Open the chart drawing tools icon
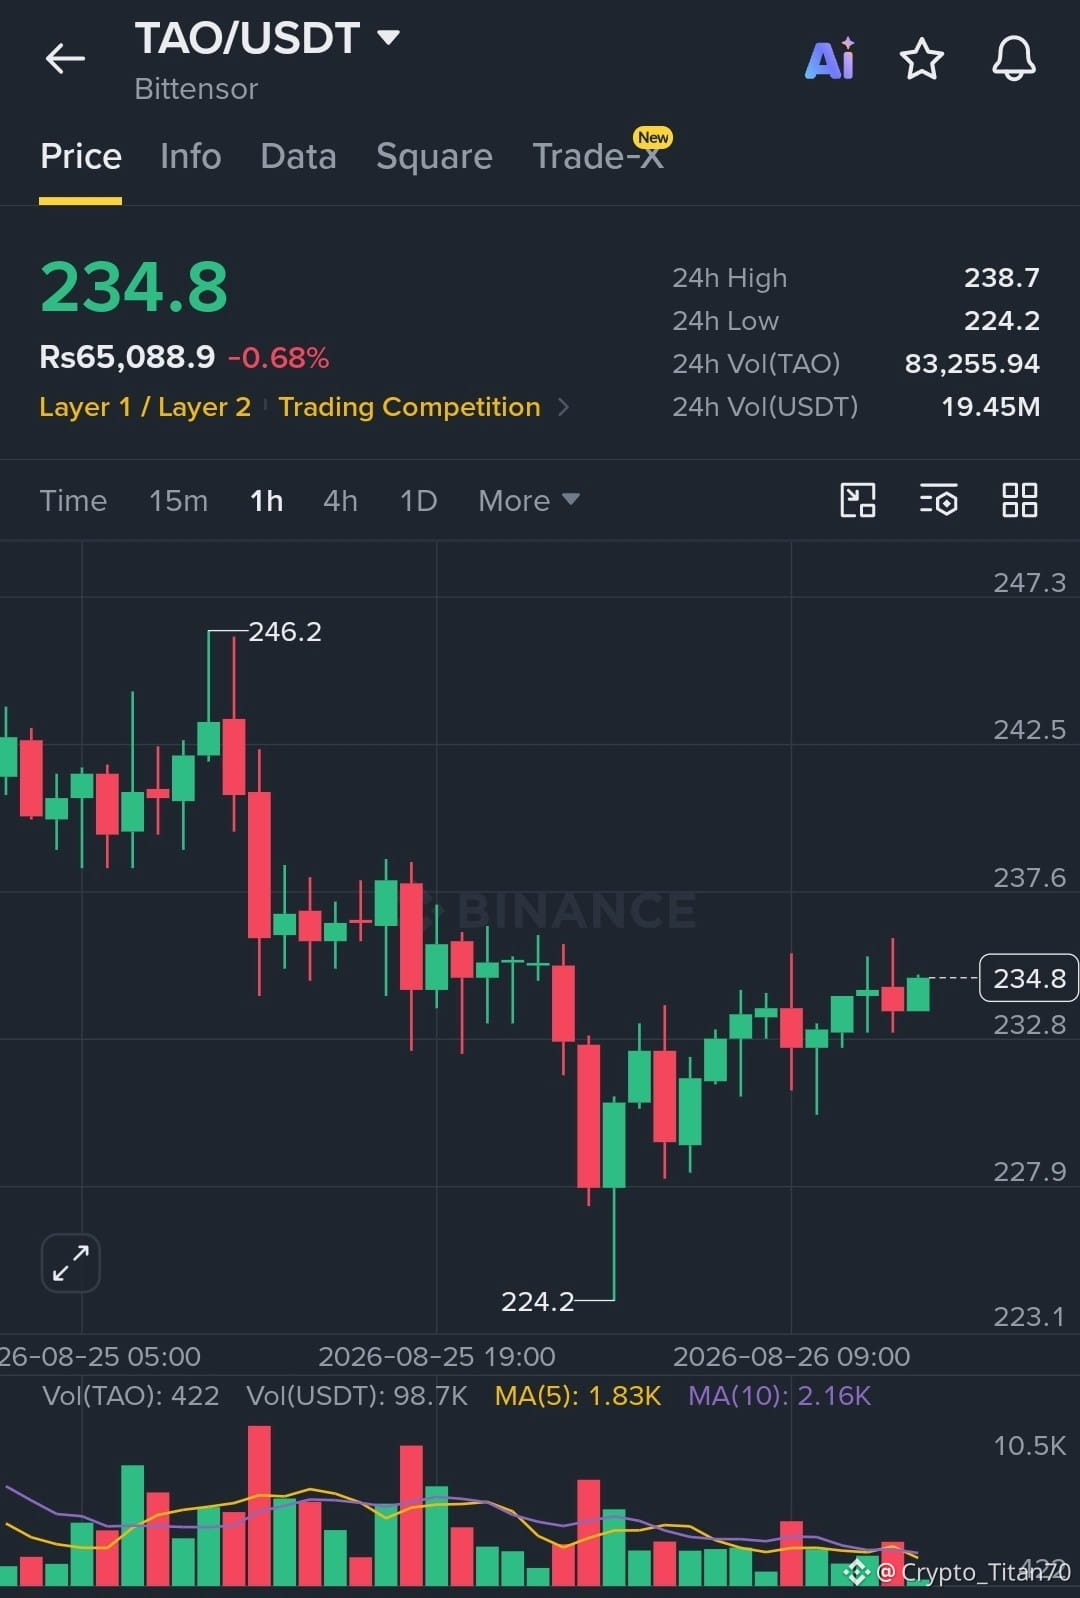Image resolution: width=1080 pixels, height=1598 pixels. pos(858,500)
